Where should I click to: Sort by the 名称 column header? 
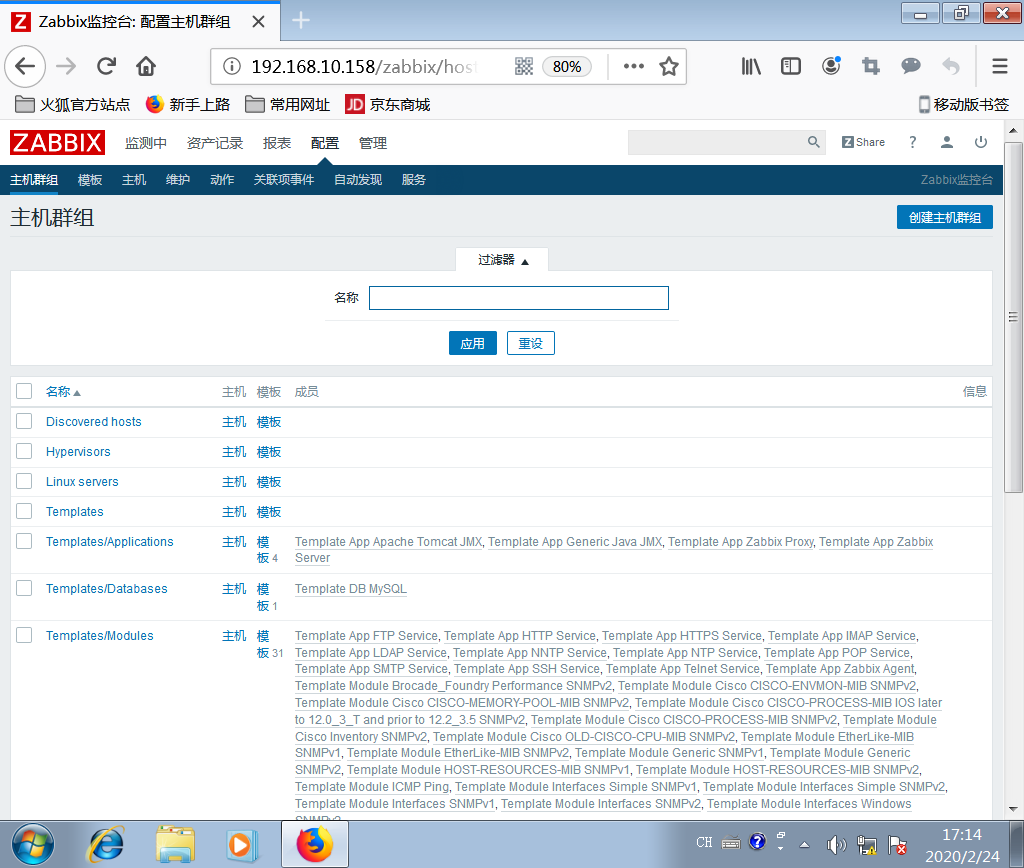coord(63,392)
